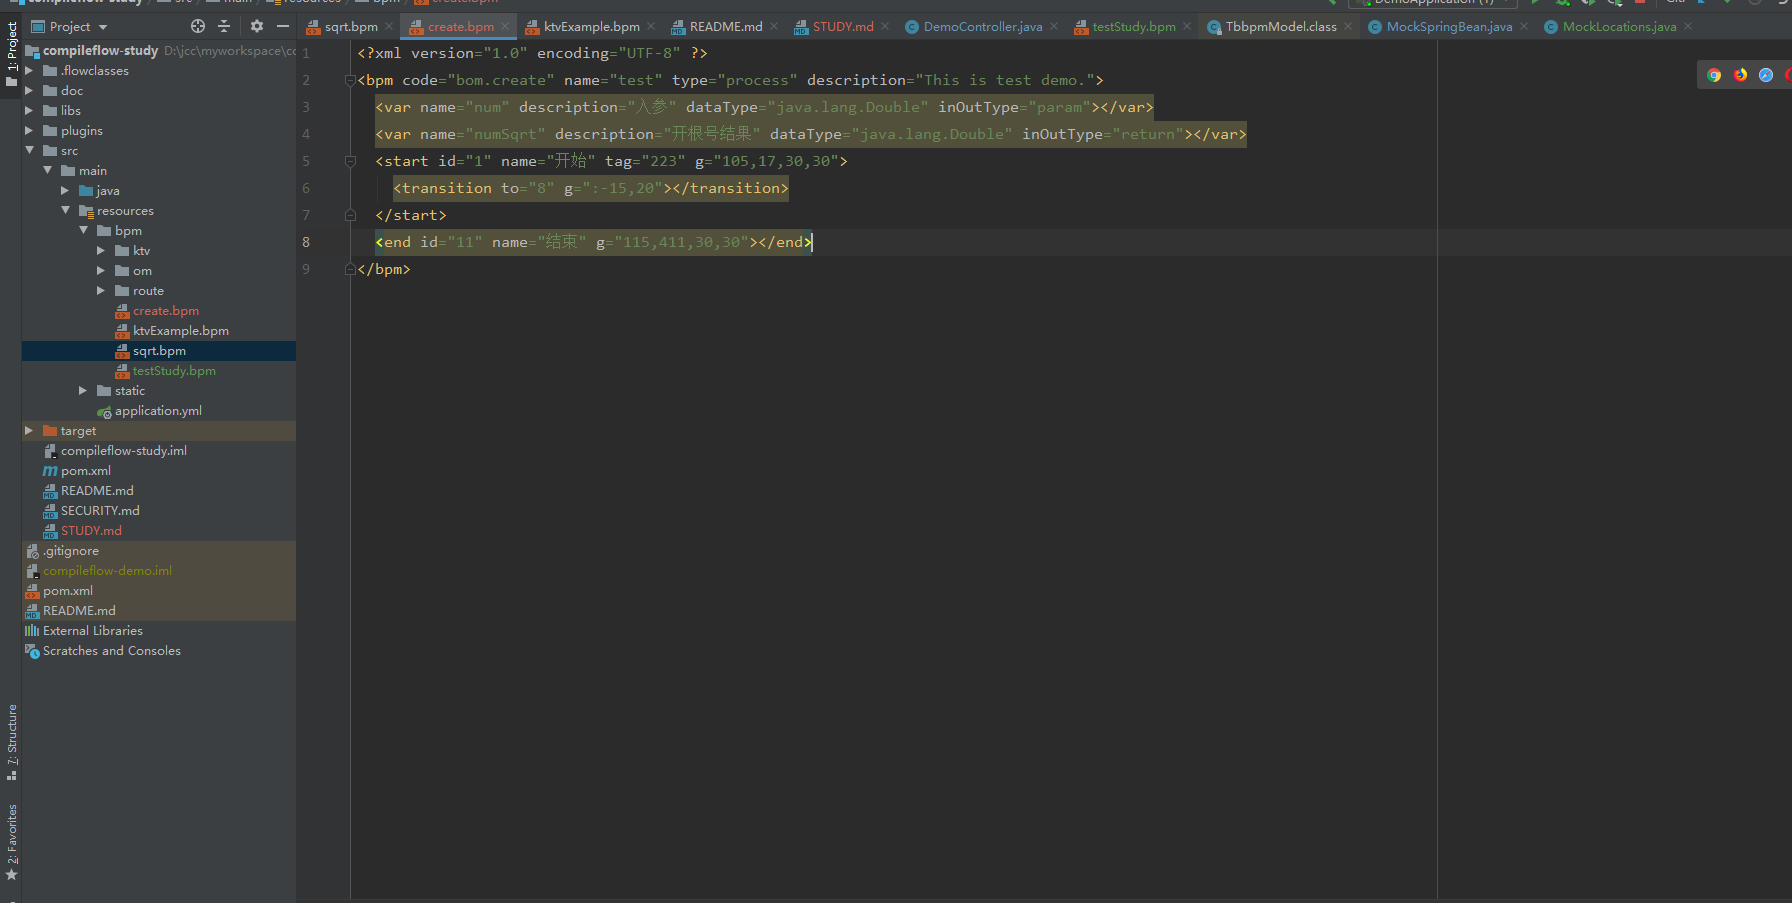
Task: Expand the plugins folder arrow
Action: (x=29, y=131)
